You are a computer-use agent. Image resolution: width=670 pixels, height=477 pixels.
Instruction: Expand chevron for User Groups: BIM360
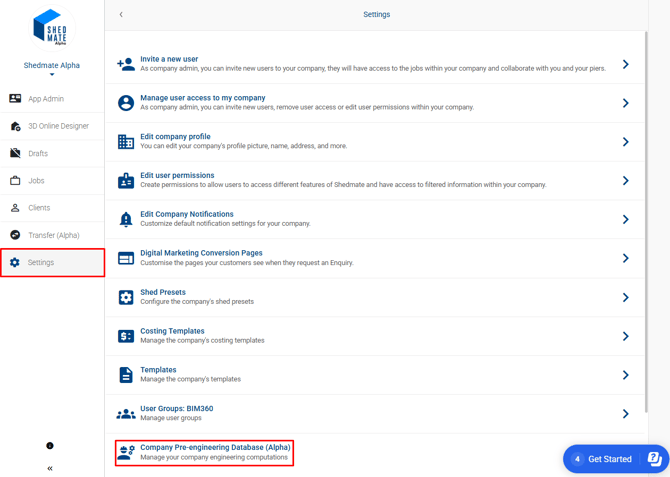626,414
